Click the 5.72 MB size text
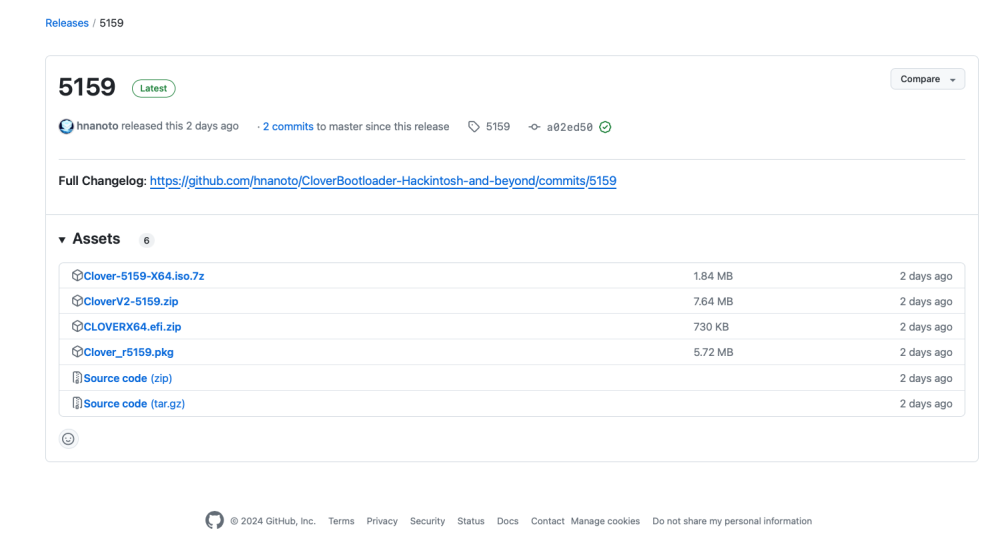Image resolution: width=1000 pixels, height=553 pixels. [x=713, y=353]
